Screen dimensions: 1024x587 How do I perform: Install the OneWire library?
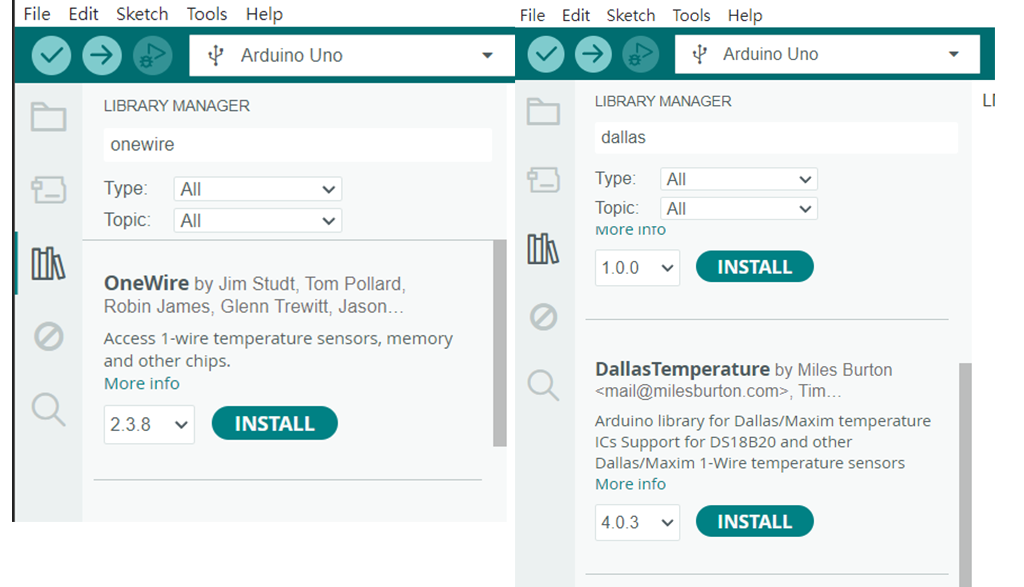pyautogui.click(x=274, y=424)
